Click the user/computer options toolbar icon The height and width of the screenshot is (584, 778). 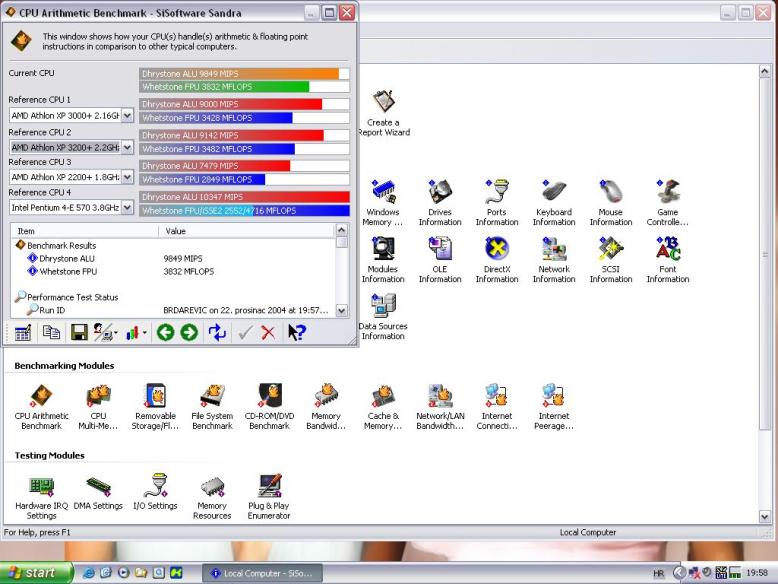pyautogui.click(x=103, y=332)
